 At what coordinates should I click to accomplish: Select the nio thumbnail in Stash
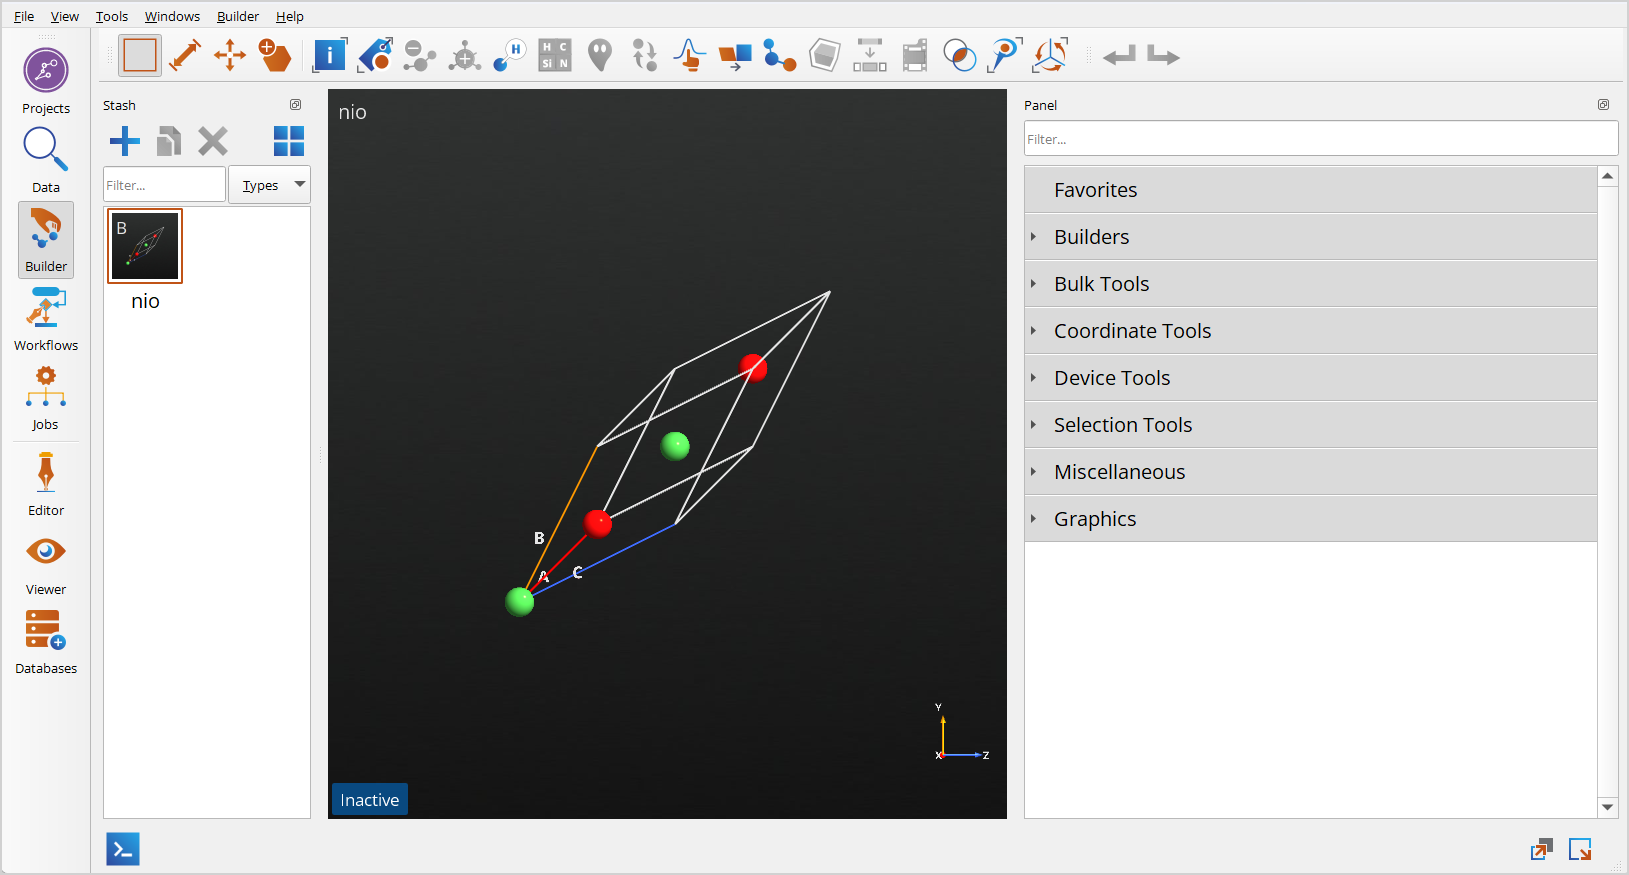[145, 246]
